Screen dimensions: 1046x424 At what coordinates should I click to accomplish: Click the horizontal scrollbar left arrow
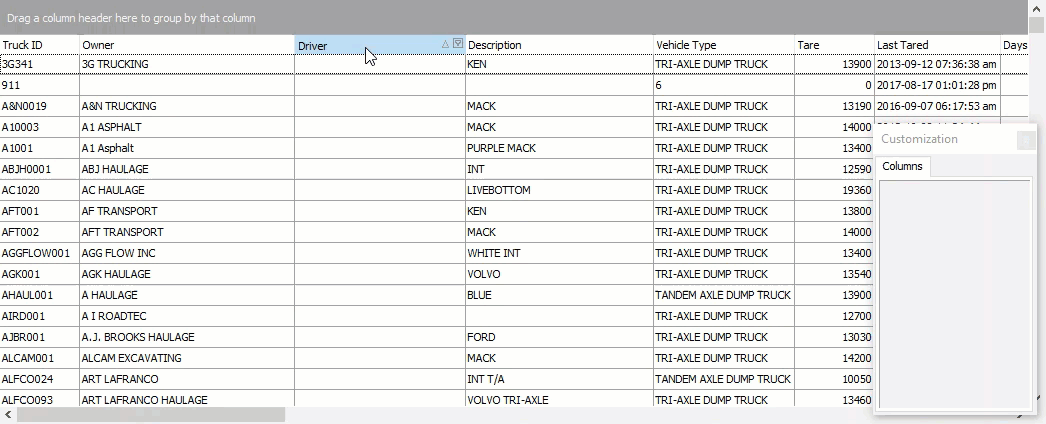8,414
